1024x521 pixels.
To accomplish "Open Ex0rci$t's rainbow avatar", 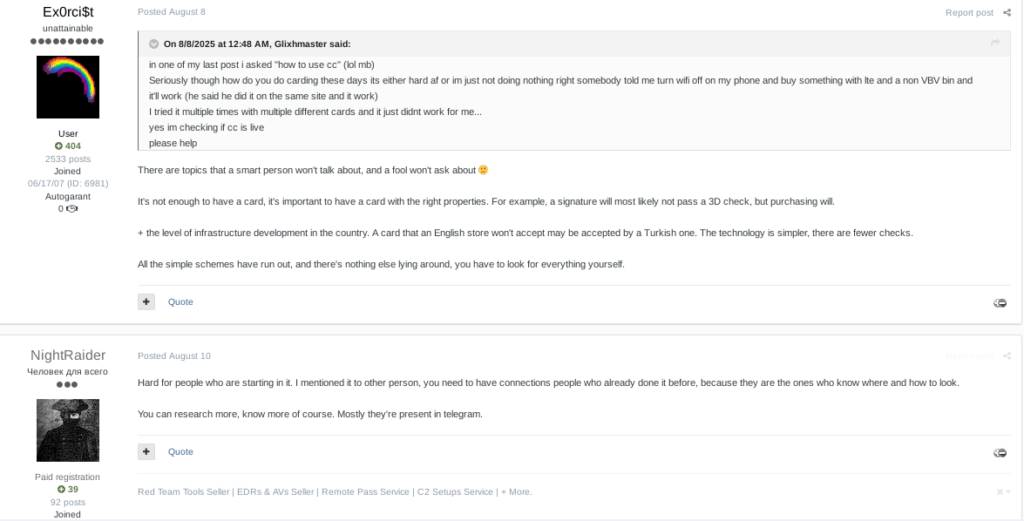I will coord(68,88).
